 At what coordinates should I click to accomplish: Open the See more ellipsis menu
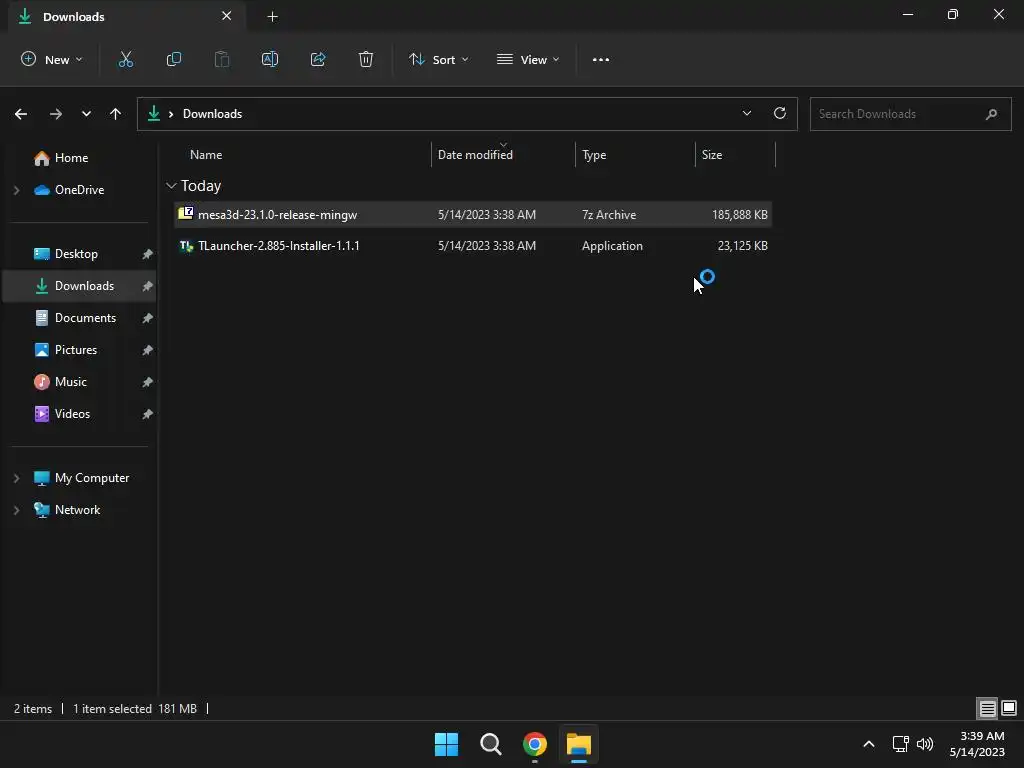point(601,59)
